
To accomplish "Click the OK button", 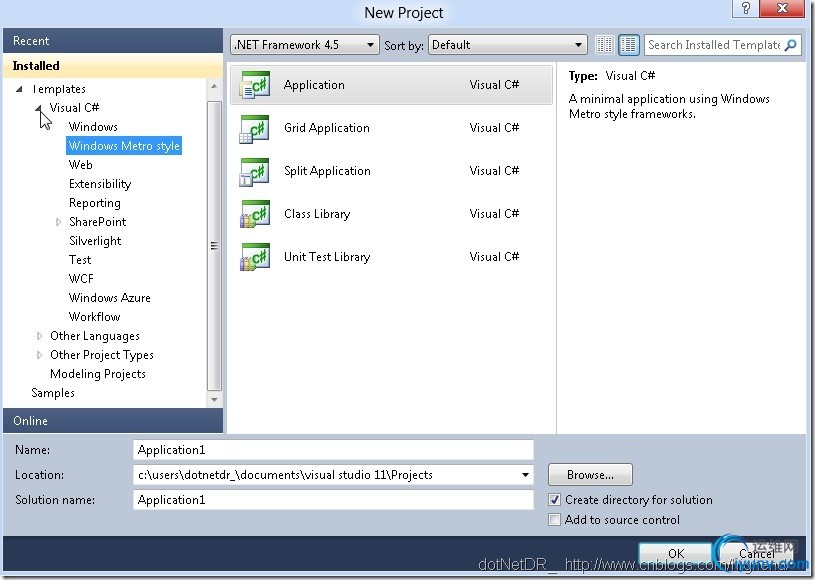I will coord(675,553).
